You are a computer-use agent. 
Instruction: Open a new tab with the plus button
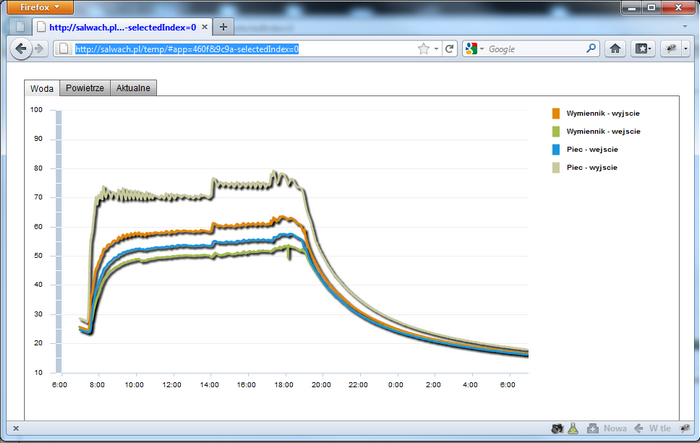pyautogui.click(x=223, y=27)
